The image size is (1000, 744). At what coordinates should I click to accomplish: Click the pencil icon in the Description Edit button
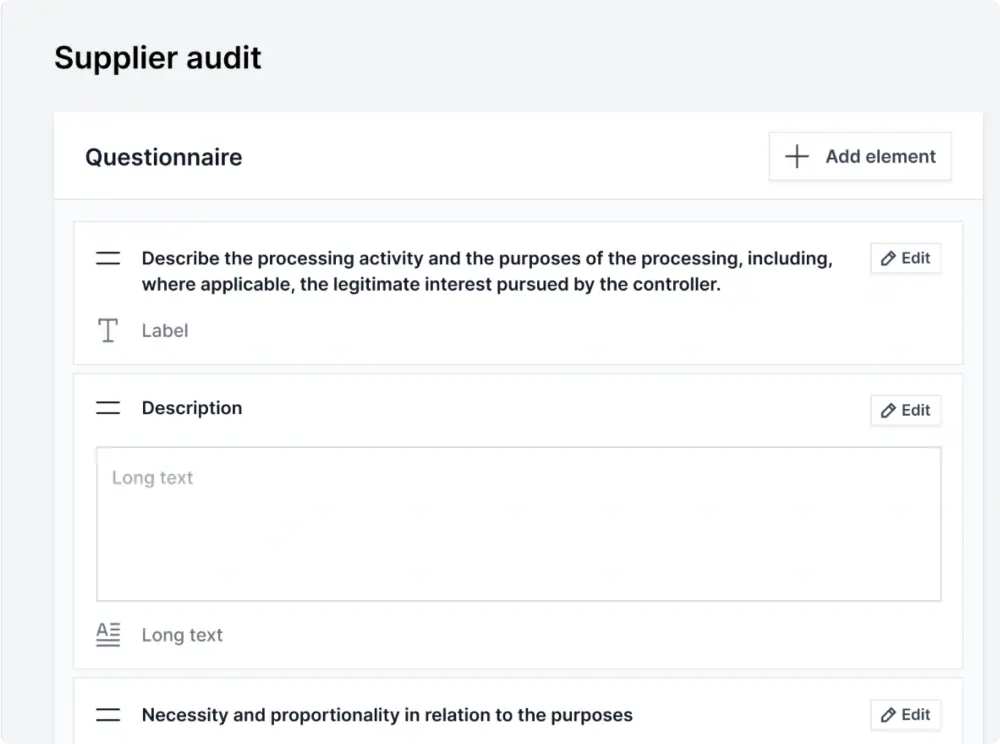pos(888,411)
